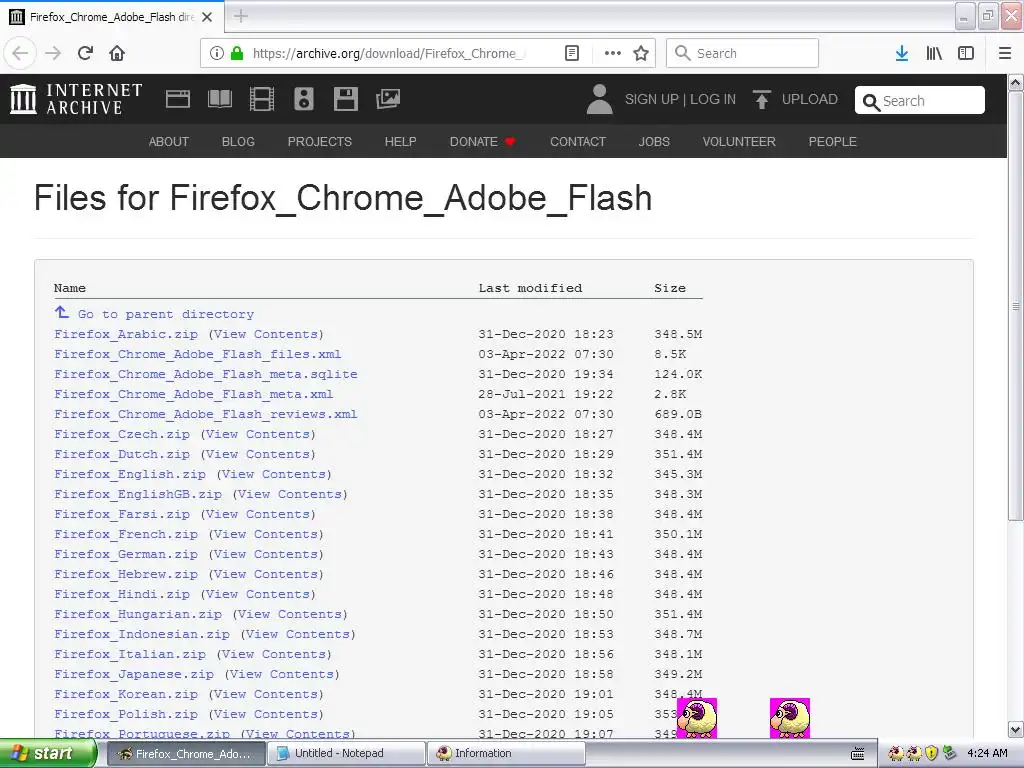Download Firefox_Japanese.zip file link
The image size is (1024, 768).
click(134, 674)
